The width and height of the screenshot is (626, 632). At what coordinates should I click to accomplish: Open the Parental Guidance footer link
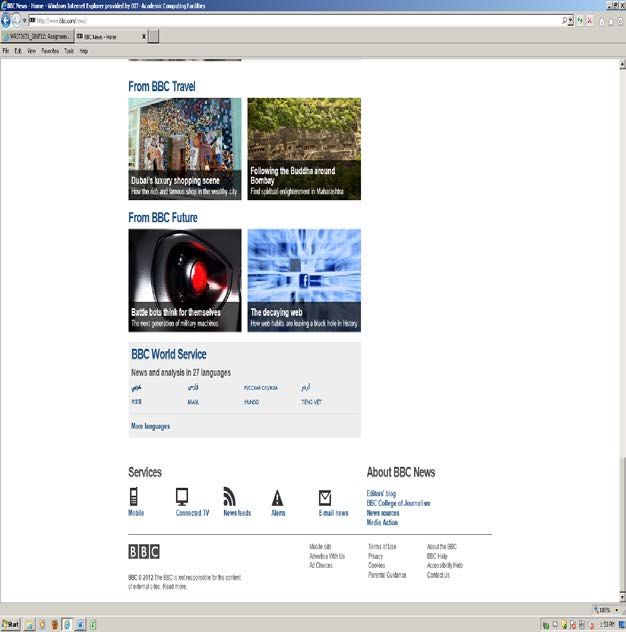click(387, 575)
